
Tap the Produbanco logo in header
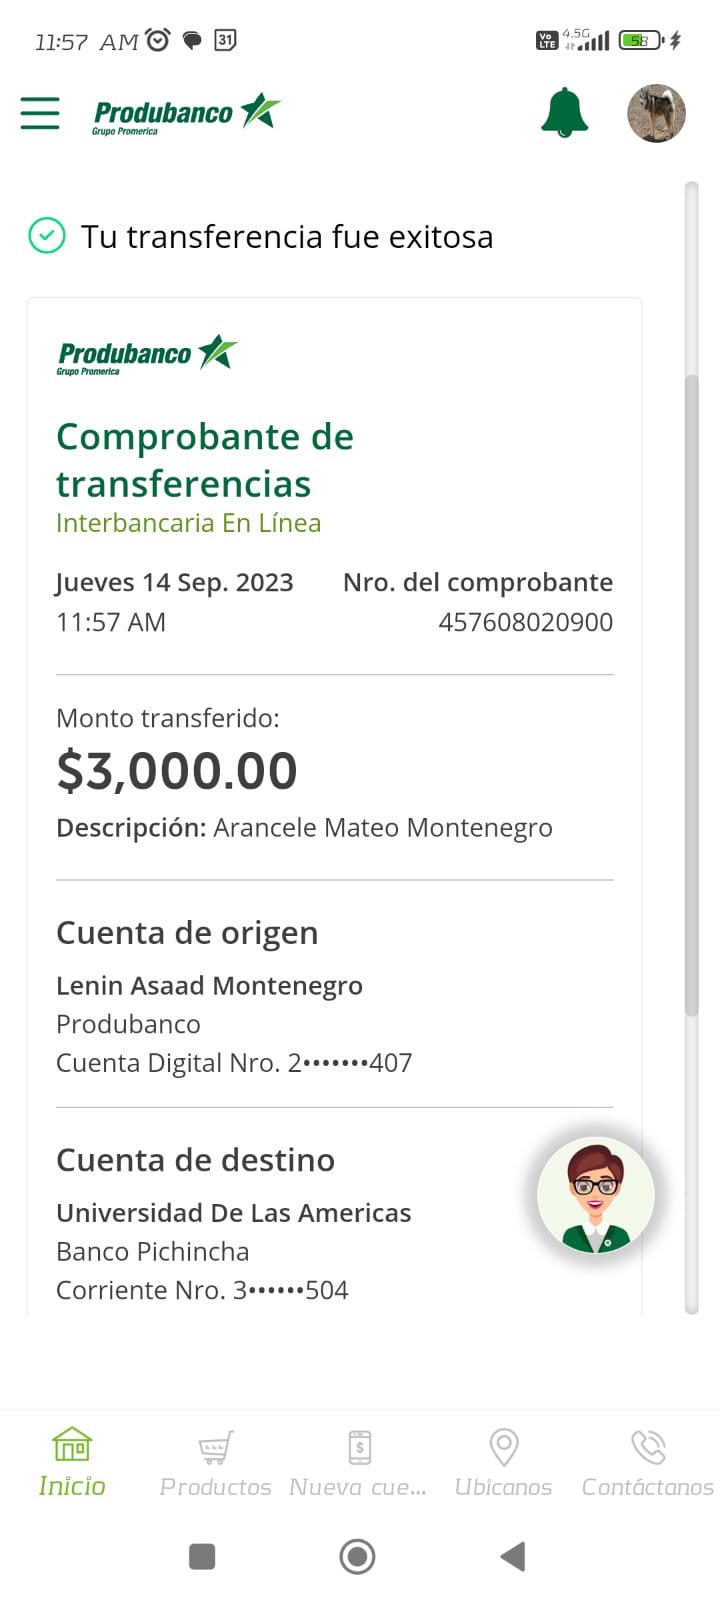click(x=186, y=115)
